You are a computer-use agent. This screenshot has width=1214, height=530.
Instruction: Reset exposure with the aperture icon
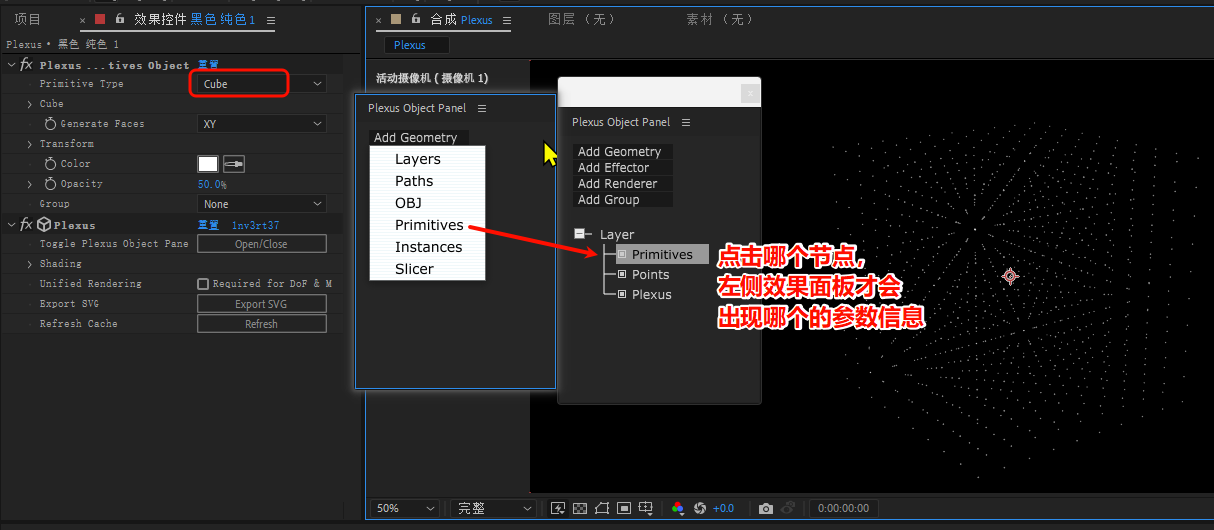700,508
